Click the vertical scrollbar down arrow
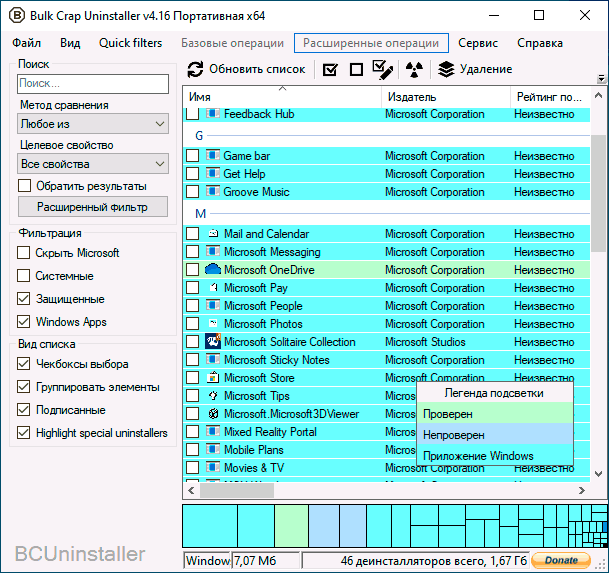The image size is (609, 573). [x=599, y=474]
